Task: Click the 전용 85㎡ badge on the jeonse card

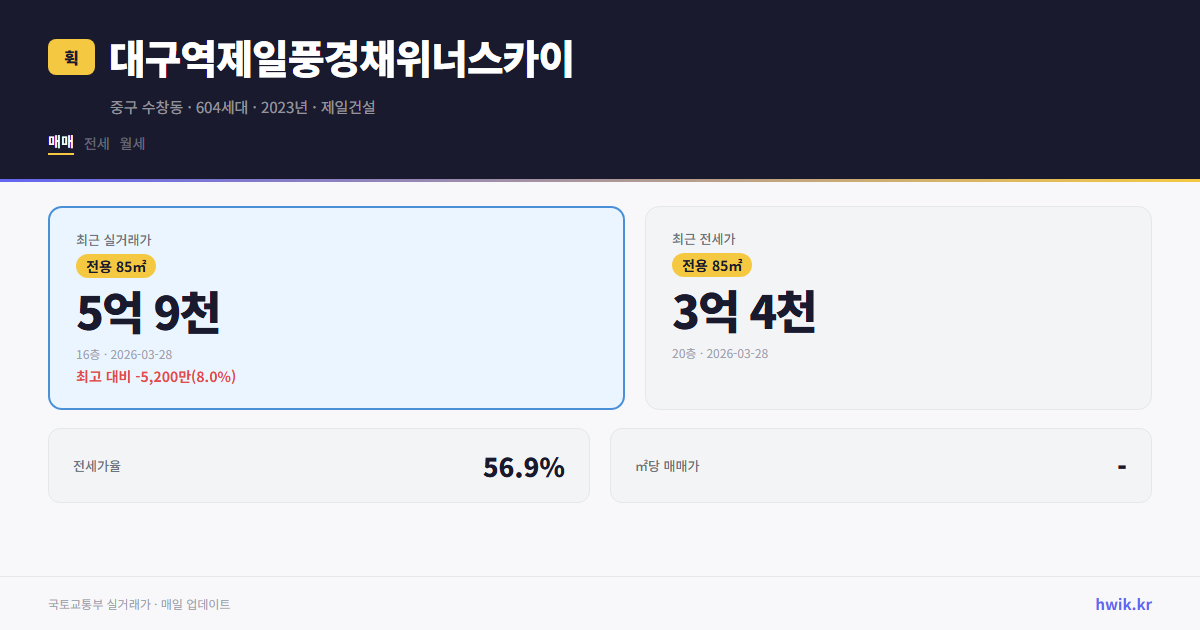Action: [713, 265]
